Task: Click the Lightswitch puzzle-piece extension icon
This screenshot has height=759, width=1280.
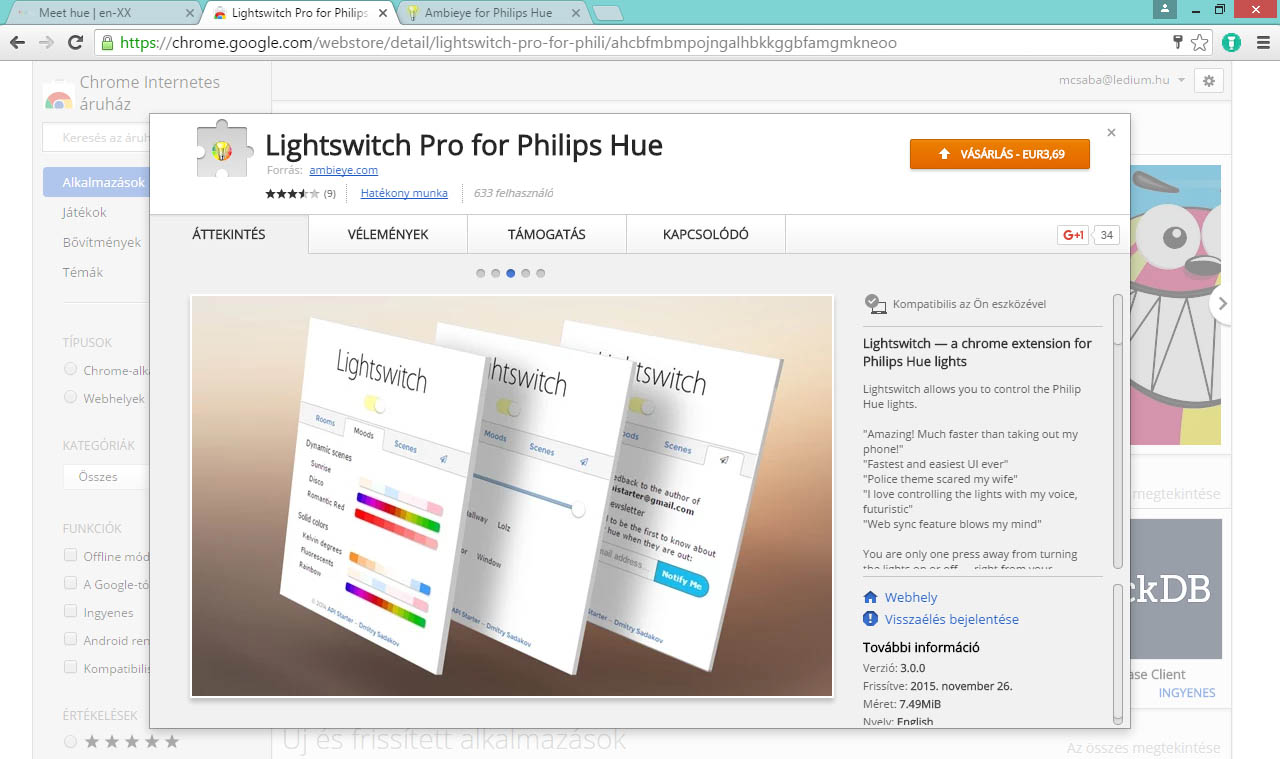Action: (223, 149)
